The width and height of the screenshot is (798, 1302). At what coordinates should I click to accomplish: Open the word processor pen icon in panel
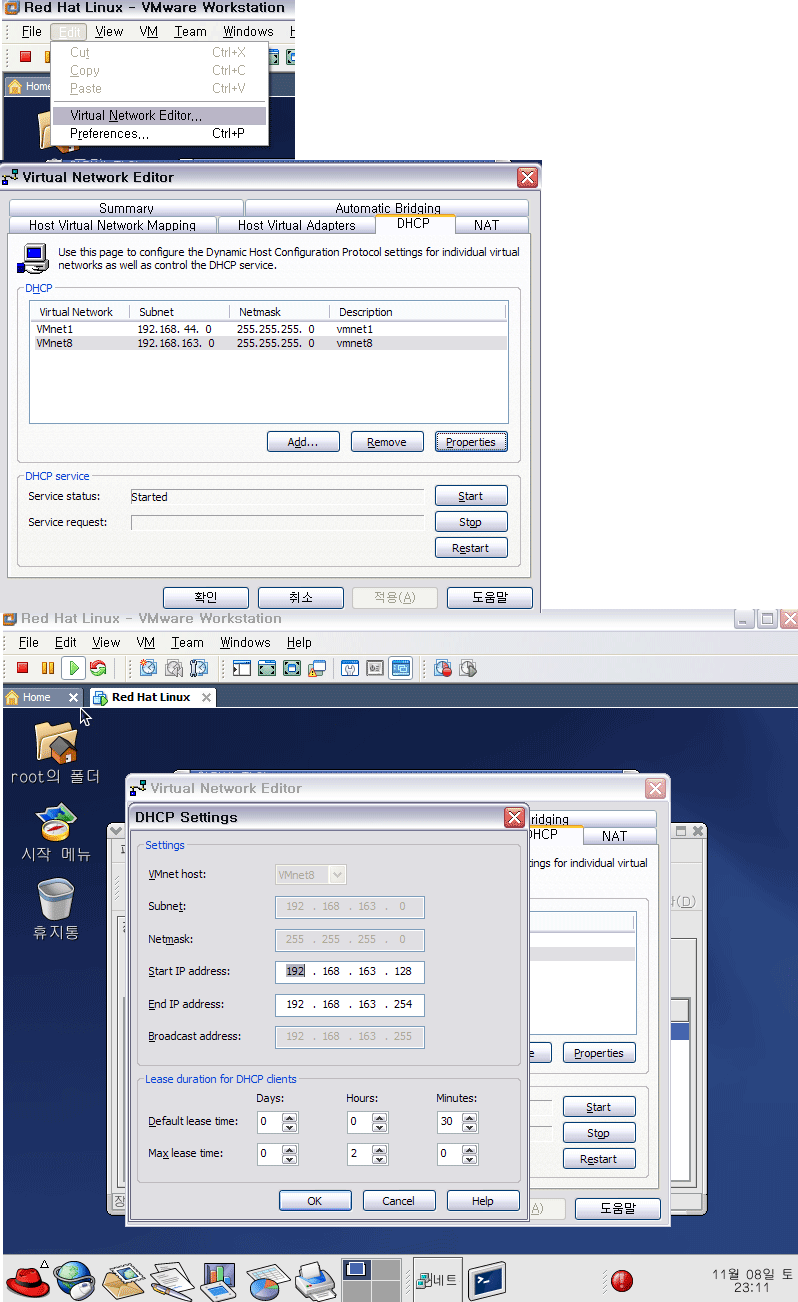pyautogui.click(x=171, y=1279)
